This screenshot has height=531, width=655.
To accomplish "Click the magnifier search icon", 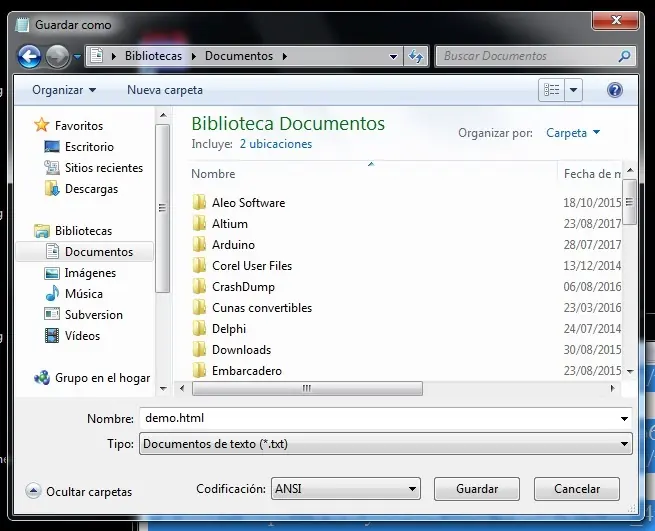I will (625, 56).
